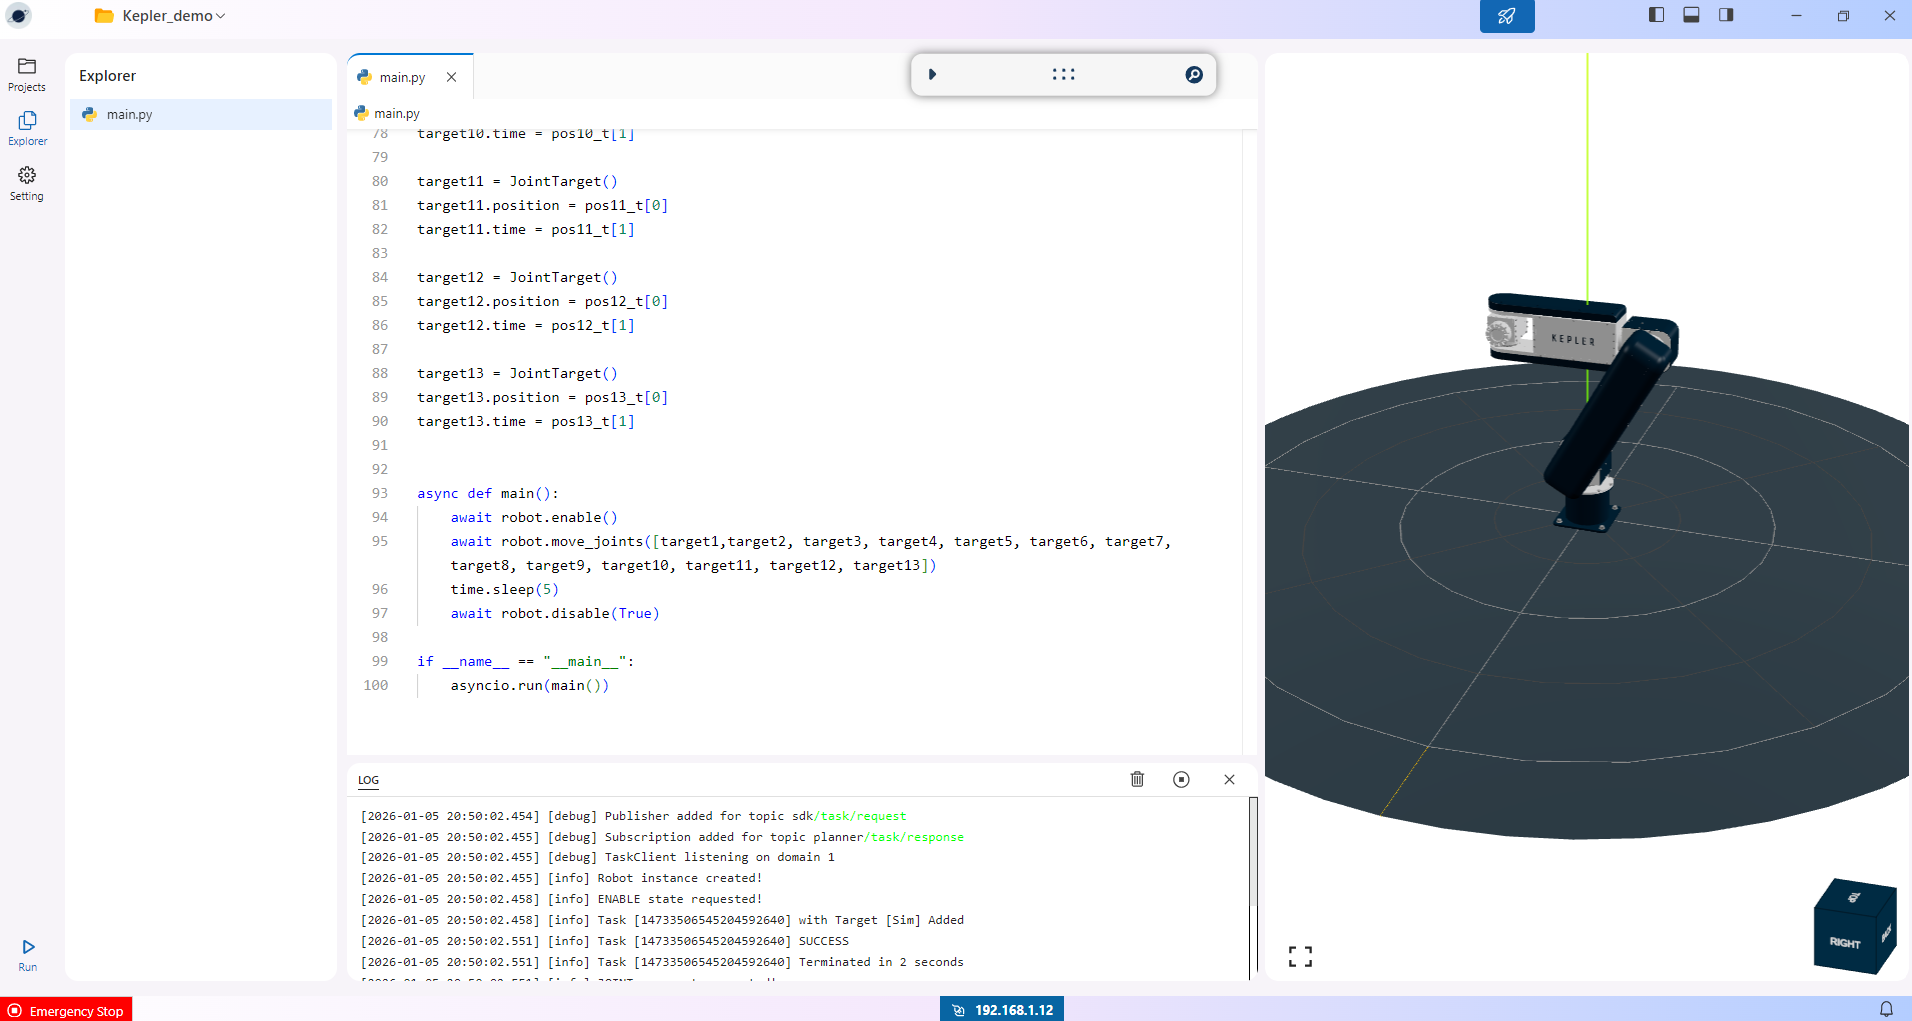Select main.py in the Explorer list
This screenshot has height=1021, width=1912.
point(130,114)
